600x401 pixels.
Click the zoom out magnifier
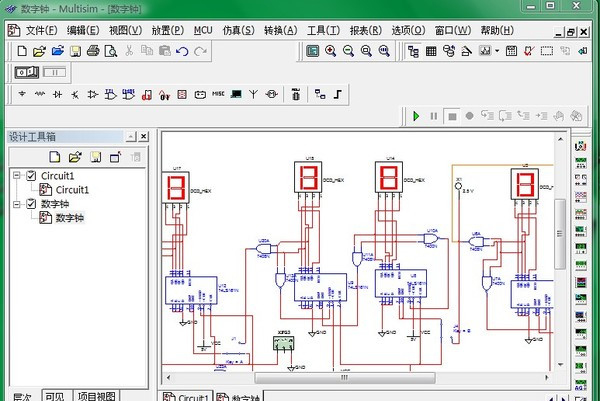[x=348, y=51]
